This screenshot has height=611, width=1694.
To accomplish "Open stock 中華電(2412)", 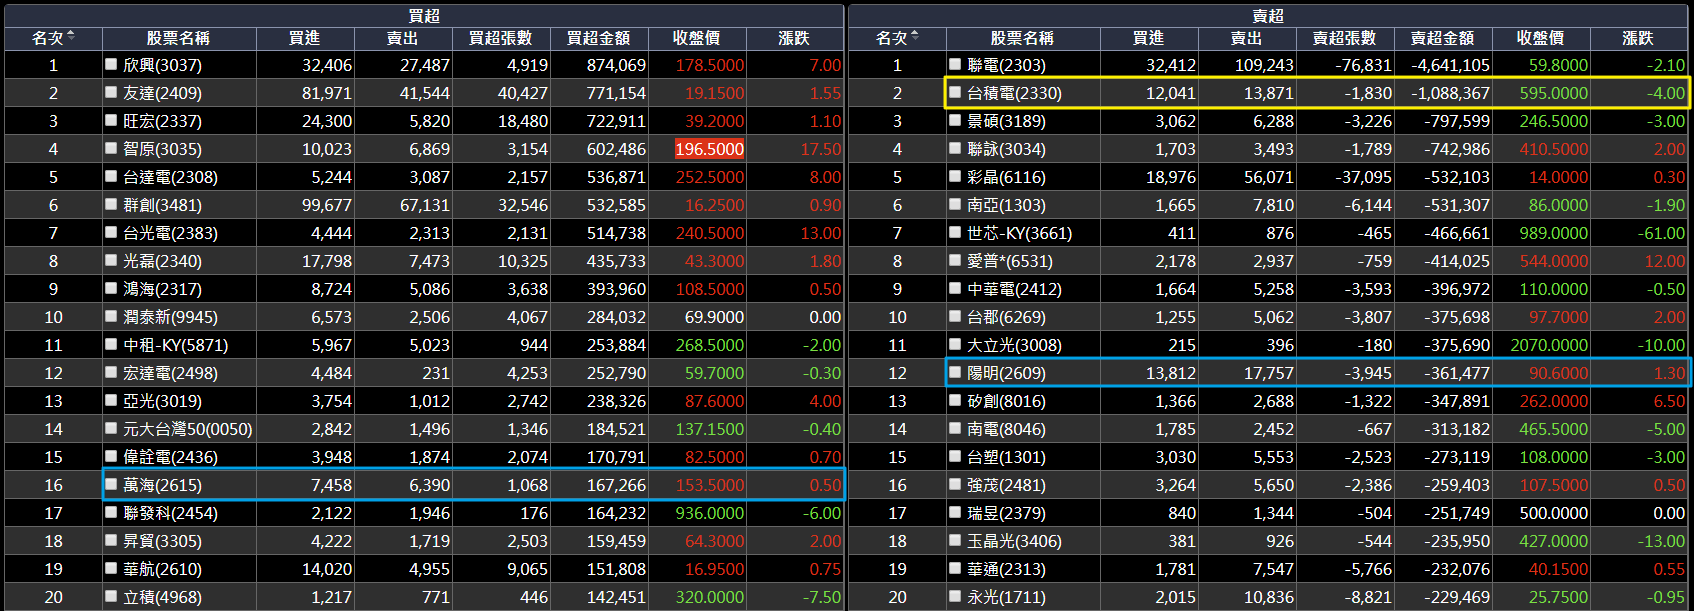I will [1014, 289].
